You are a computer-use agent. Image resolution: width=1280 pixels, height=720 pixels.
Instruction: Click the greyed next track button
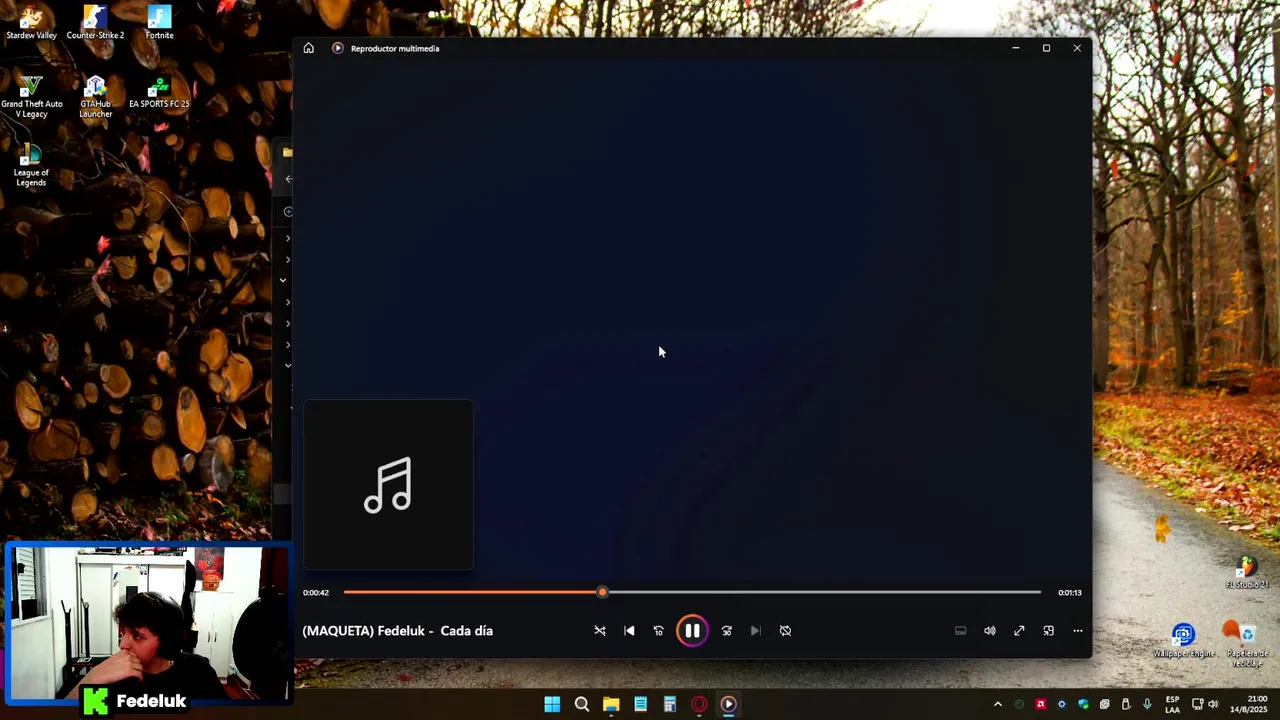(x=756, y=631)
